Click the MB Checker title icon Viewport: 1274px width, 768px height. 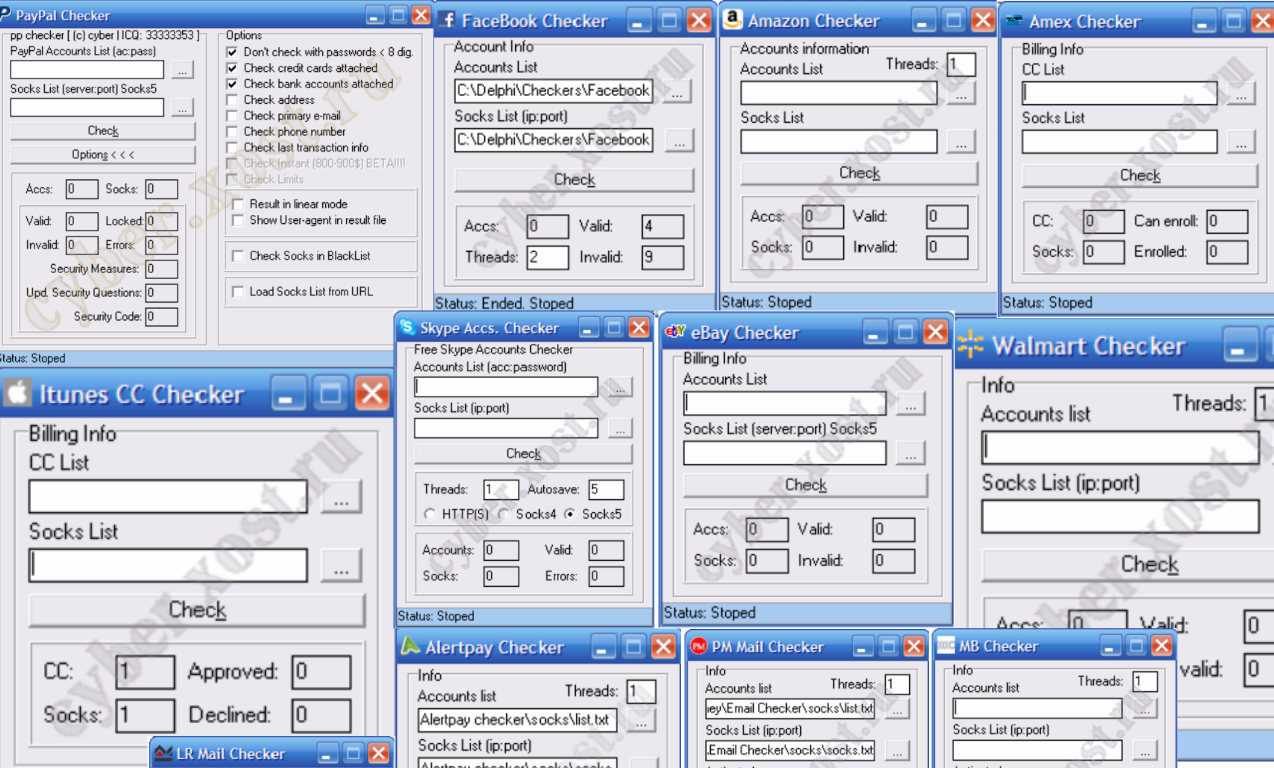[x=946, y=646]
